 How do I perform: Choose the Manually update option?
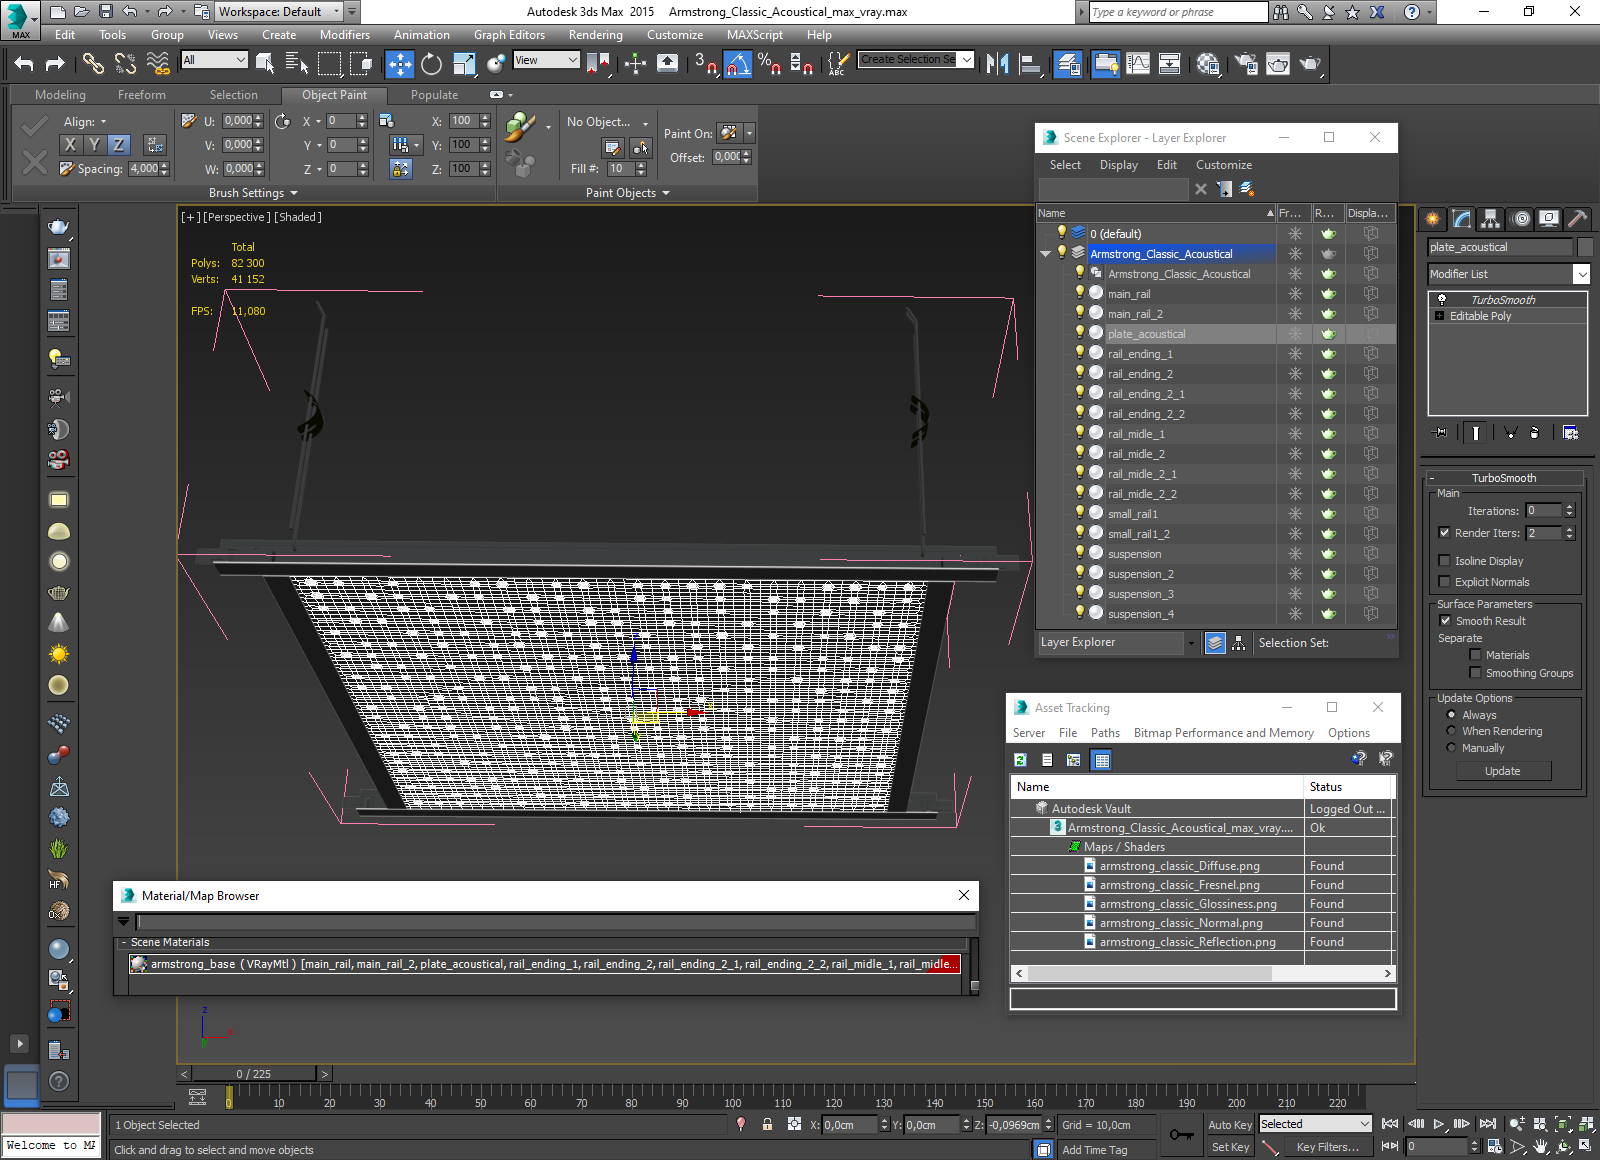[x=1451, y=748]
